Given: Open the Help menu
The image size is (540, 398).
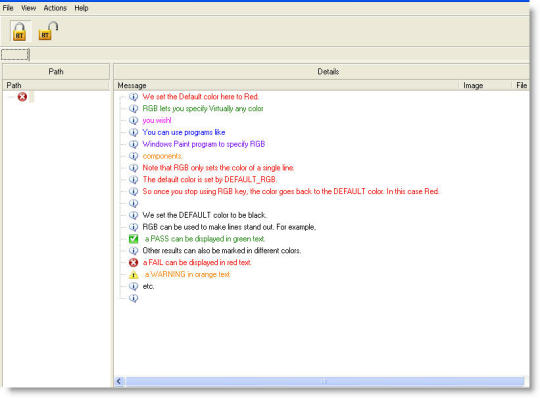Looking at the screenshot, I should pyautogui.click(x=81, y=8).
